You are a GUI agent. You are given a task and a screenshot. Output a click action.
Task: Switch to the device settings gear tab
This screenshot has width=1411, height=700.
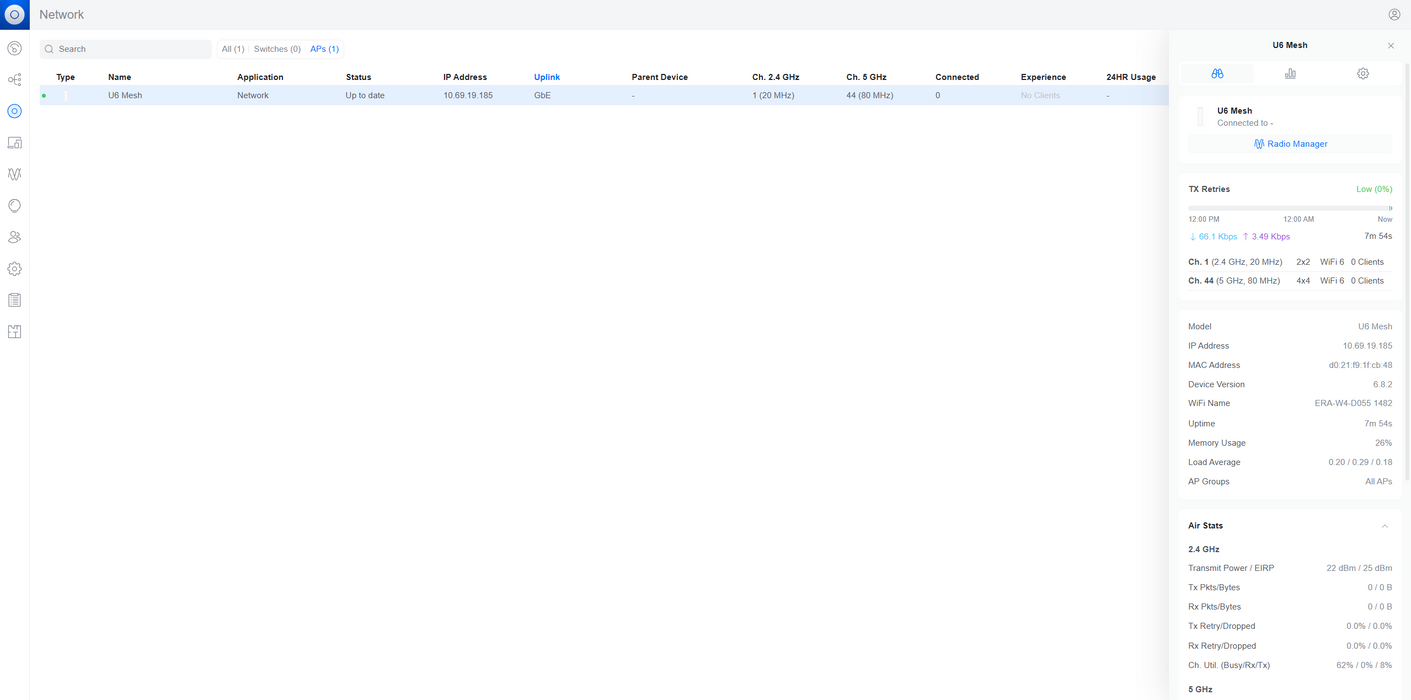pyautogui.click(x=1363, y=73)
